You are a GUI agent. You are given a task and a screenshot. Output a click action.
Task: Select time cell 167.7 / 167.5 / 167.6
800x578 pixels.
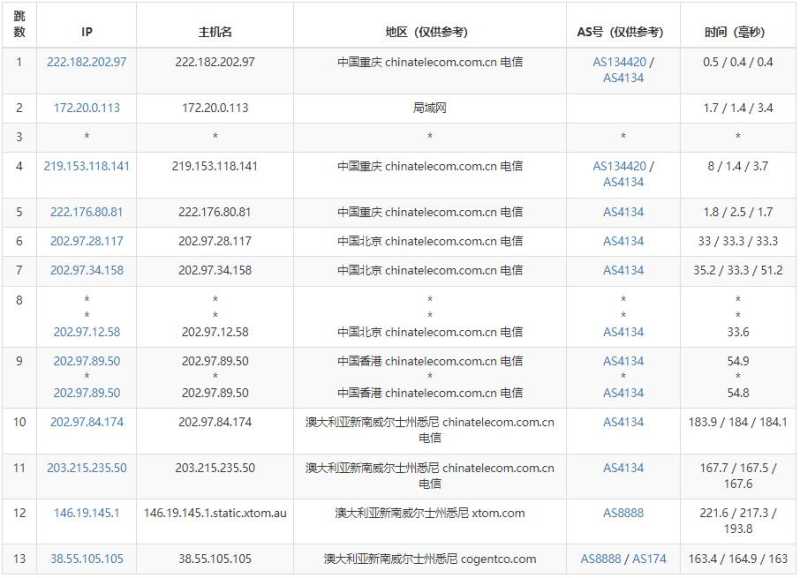pos(738,476)
